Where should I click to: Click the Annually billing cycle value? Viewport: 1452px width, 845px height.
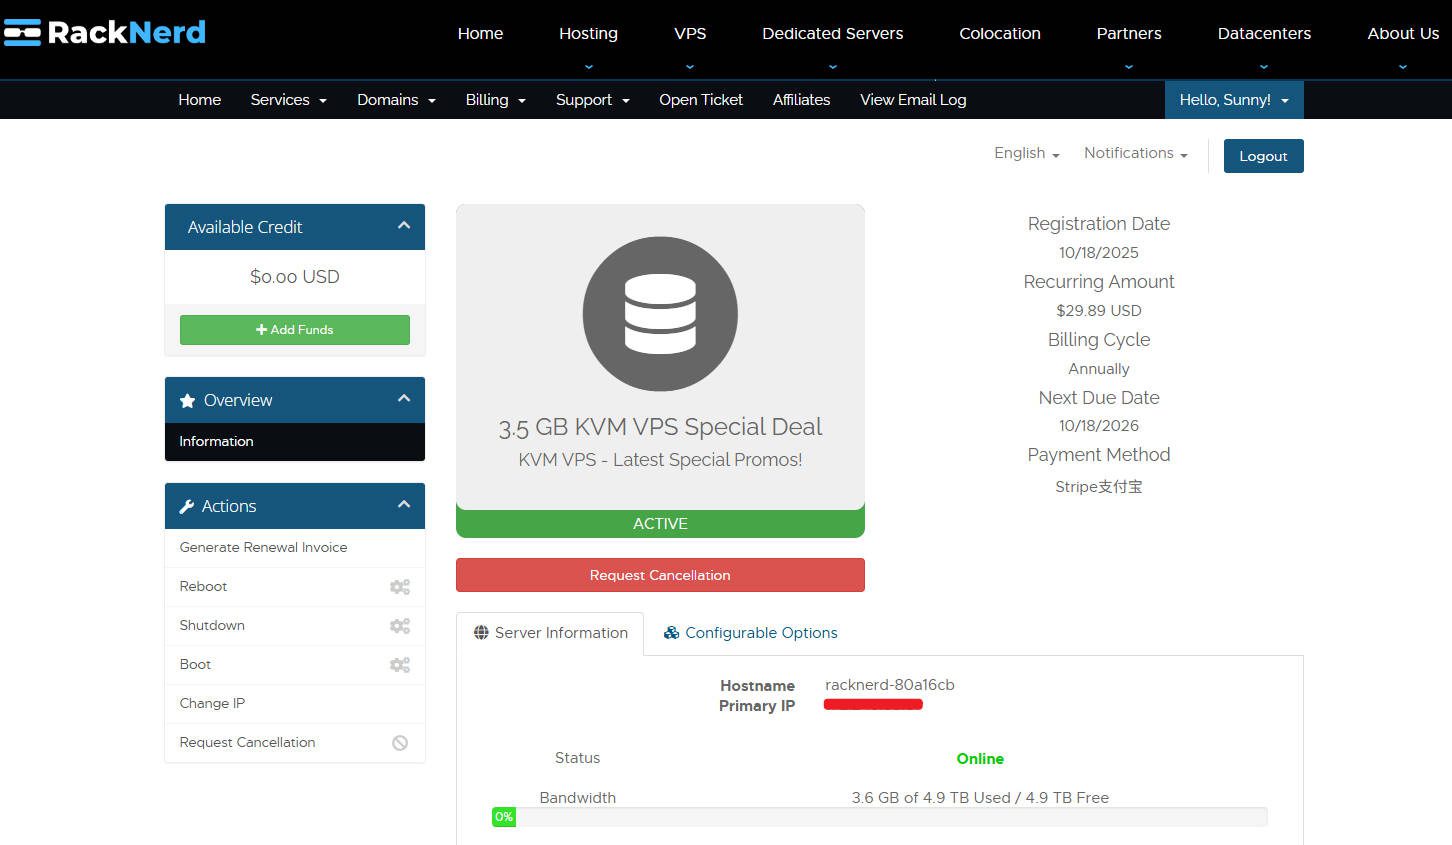pyautogui.click(x=1099, y=369)
